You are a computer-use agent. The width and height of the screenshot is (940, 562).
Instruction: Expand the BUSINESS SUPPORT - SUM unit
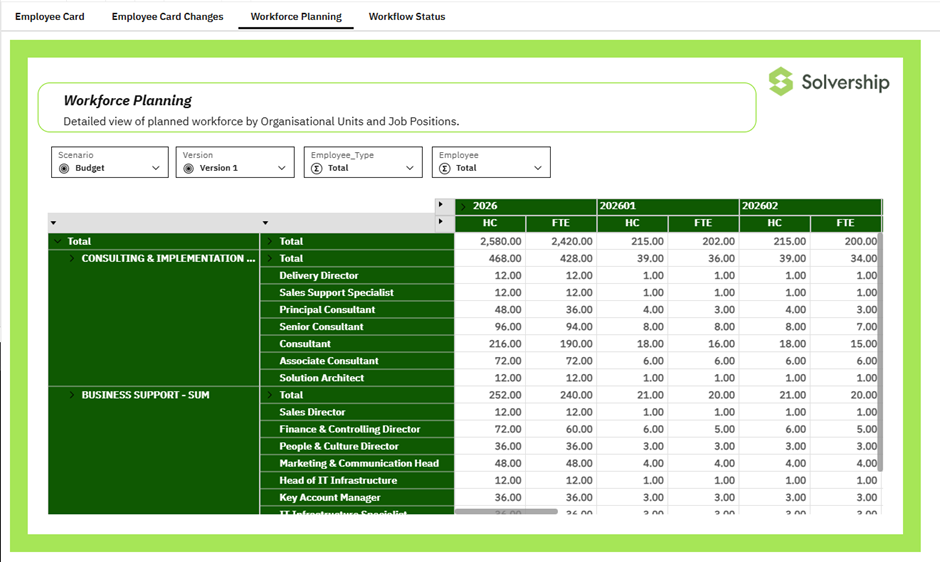point(71,395)
